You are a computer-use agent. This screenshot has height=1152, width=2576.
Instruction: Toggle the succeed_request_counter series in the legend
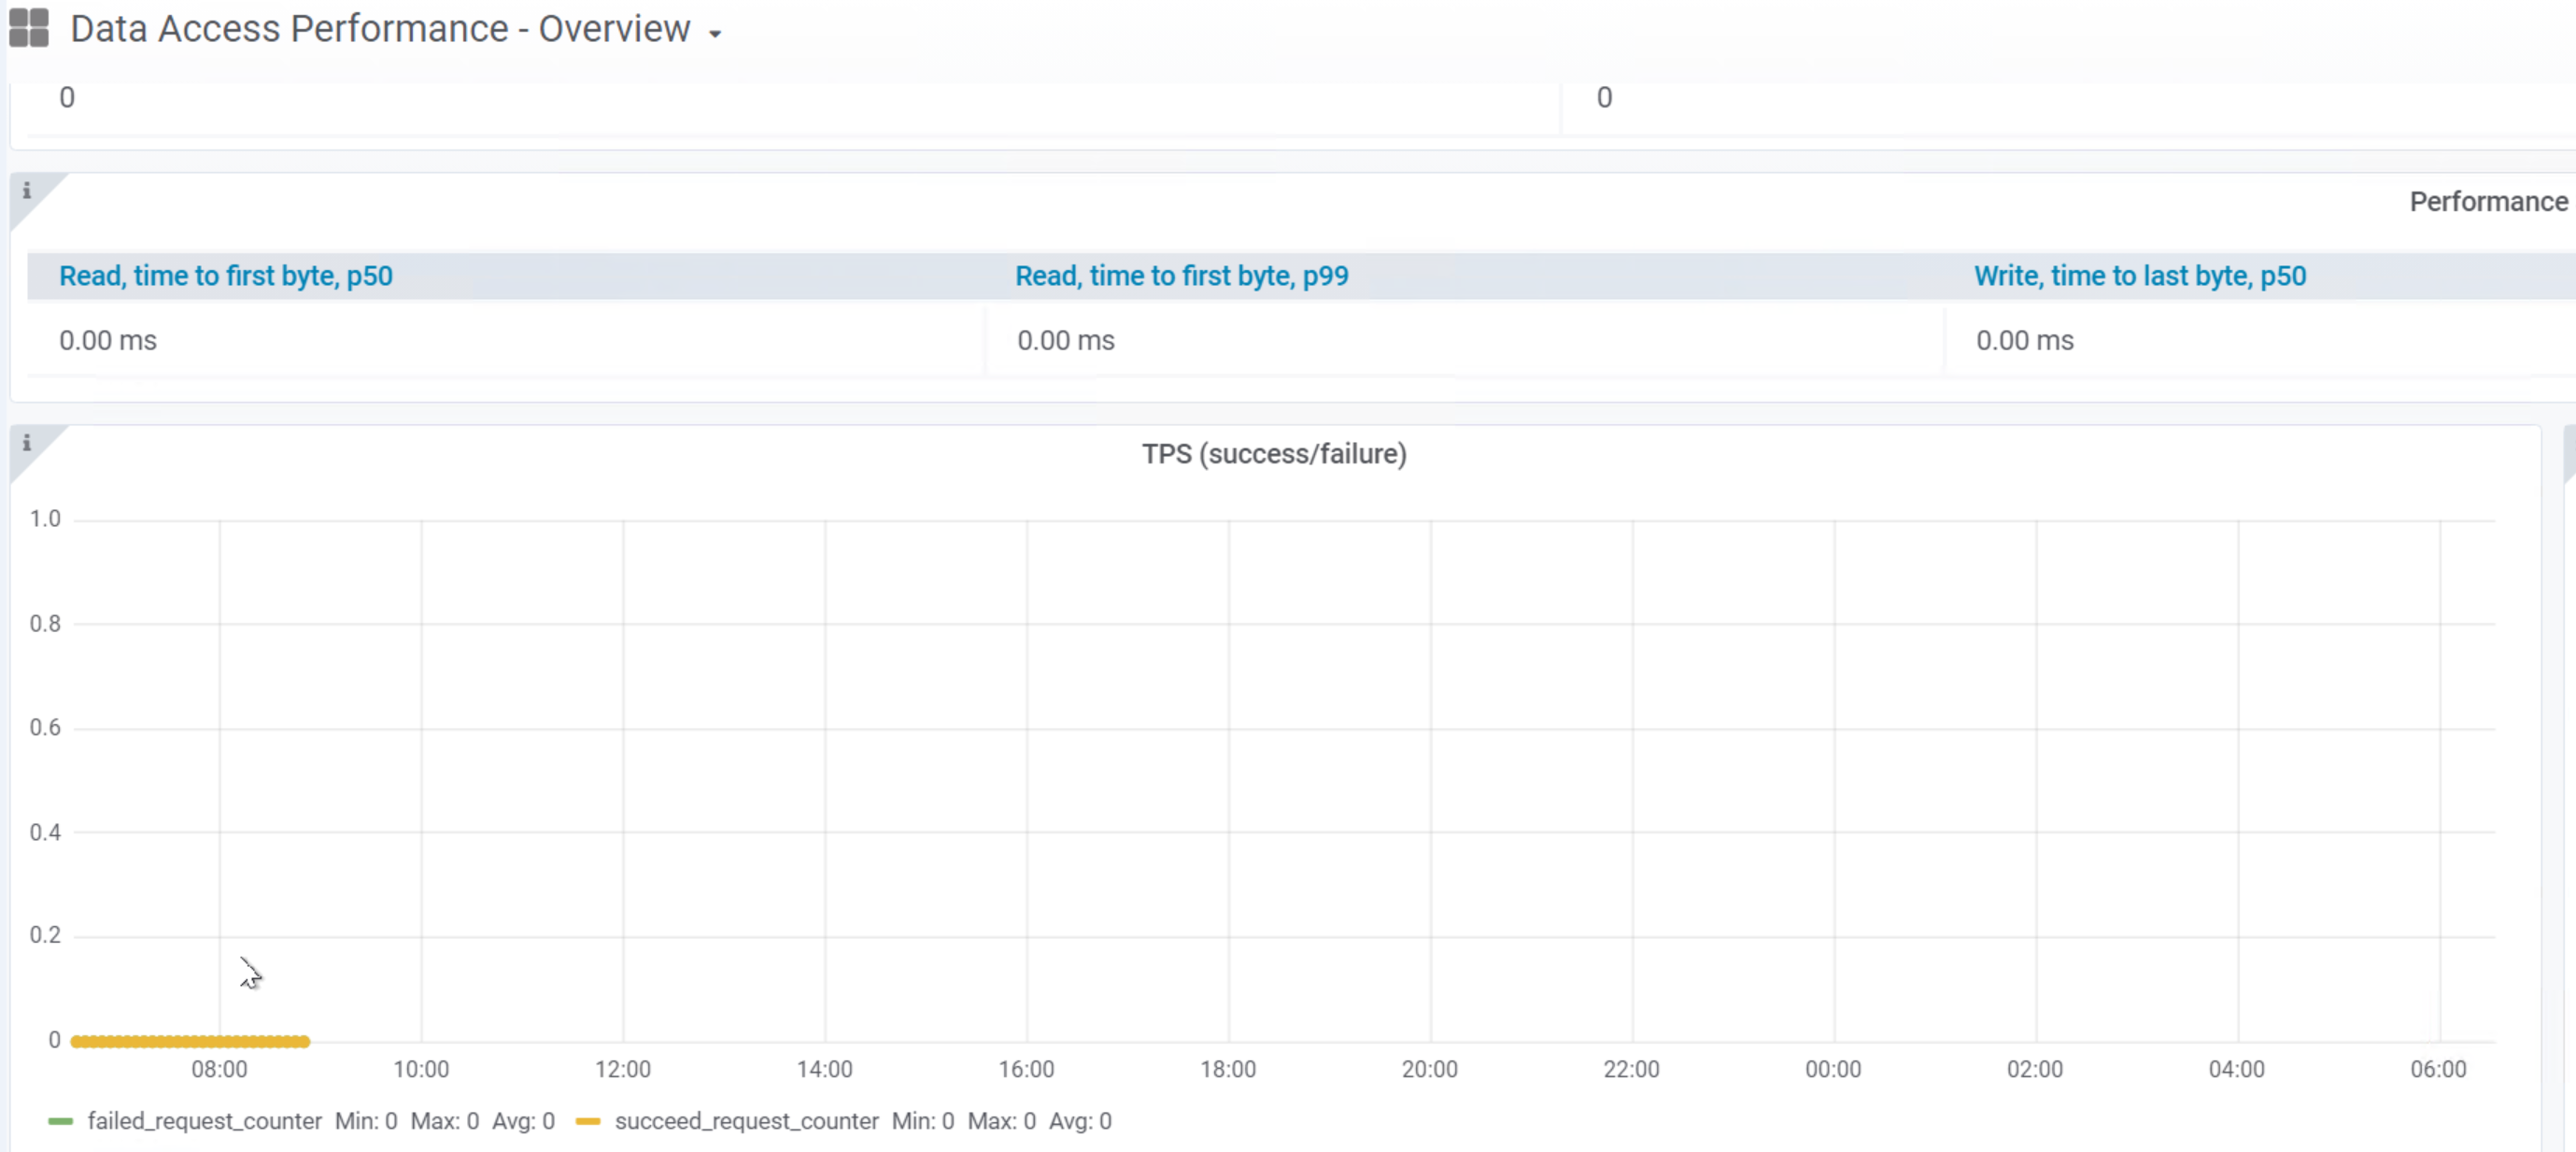[747, 1121]
